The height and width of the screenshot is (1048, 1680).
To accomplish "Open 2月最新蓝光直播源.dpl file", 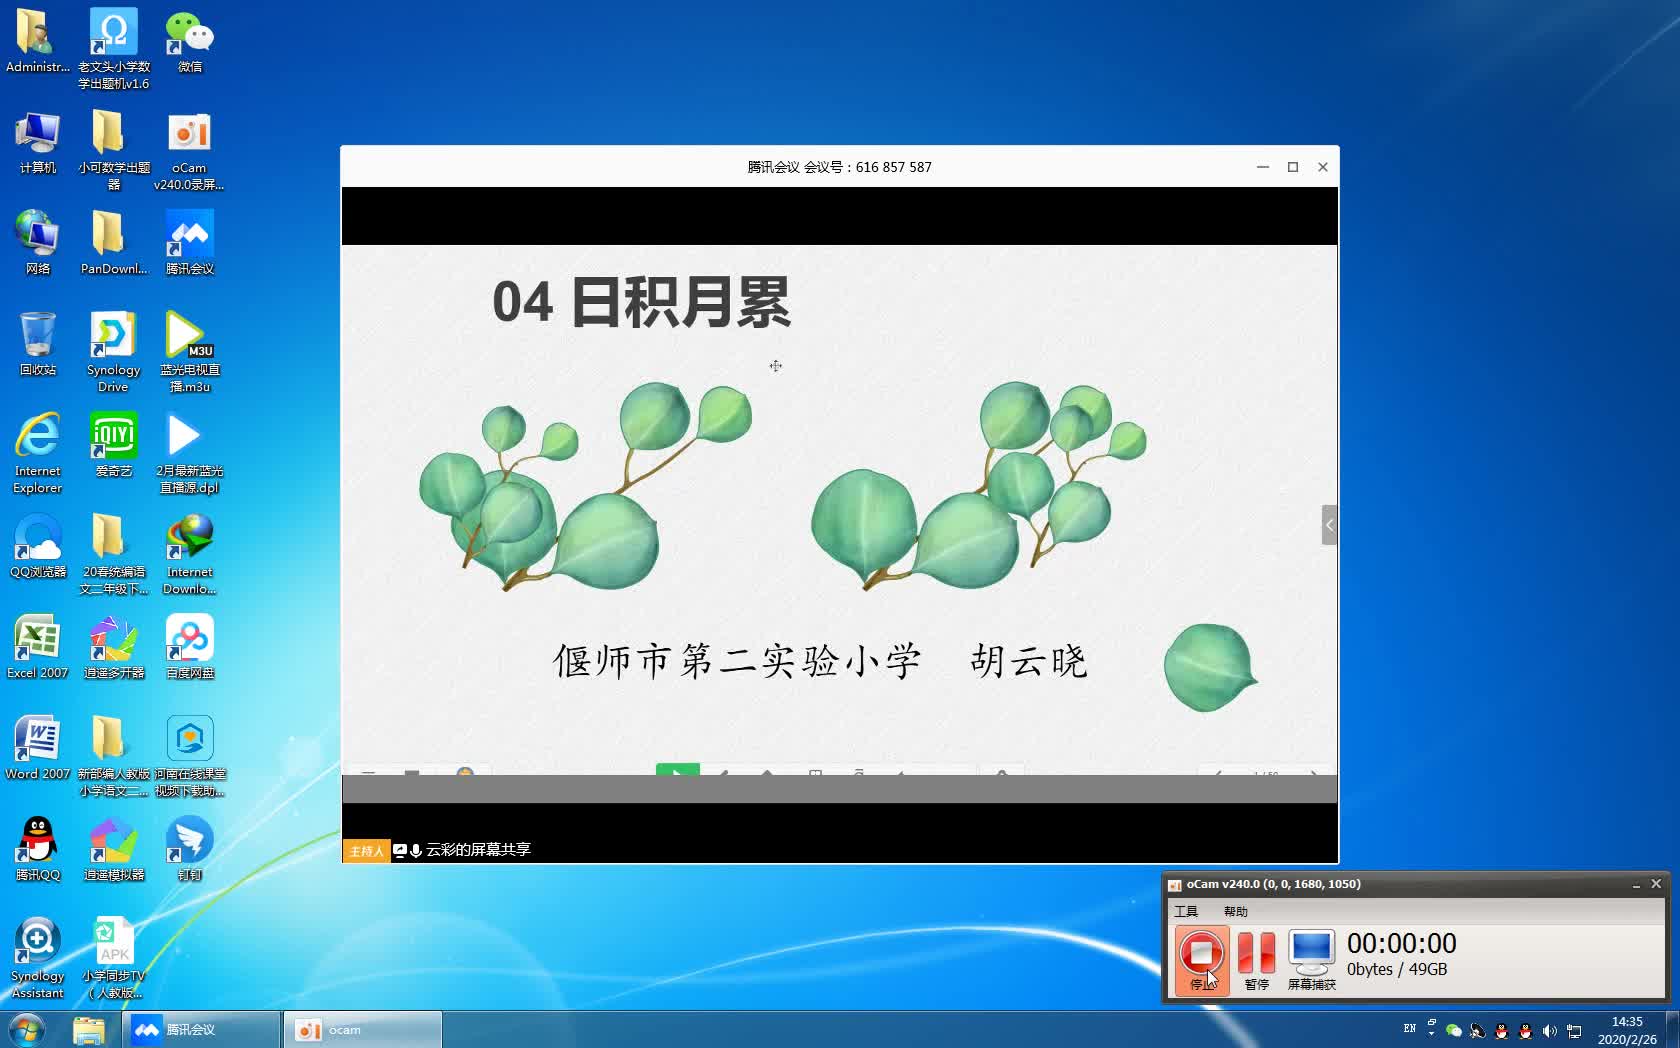I will pyautogui.click(x=189, y=453).
